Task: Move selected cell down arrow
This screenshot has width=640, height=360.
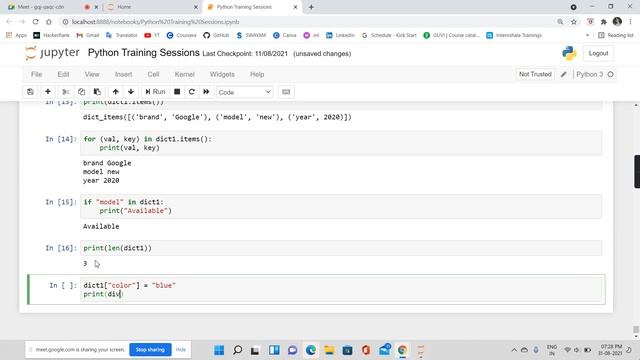Action: (x=131, y=92)
